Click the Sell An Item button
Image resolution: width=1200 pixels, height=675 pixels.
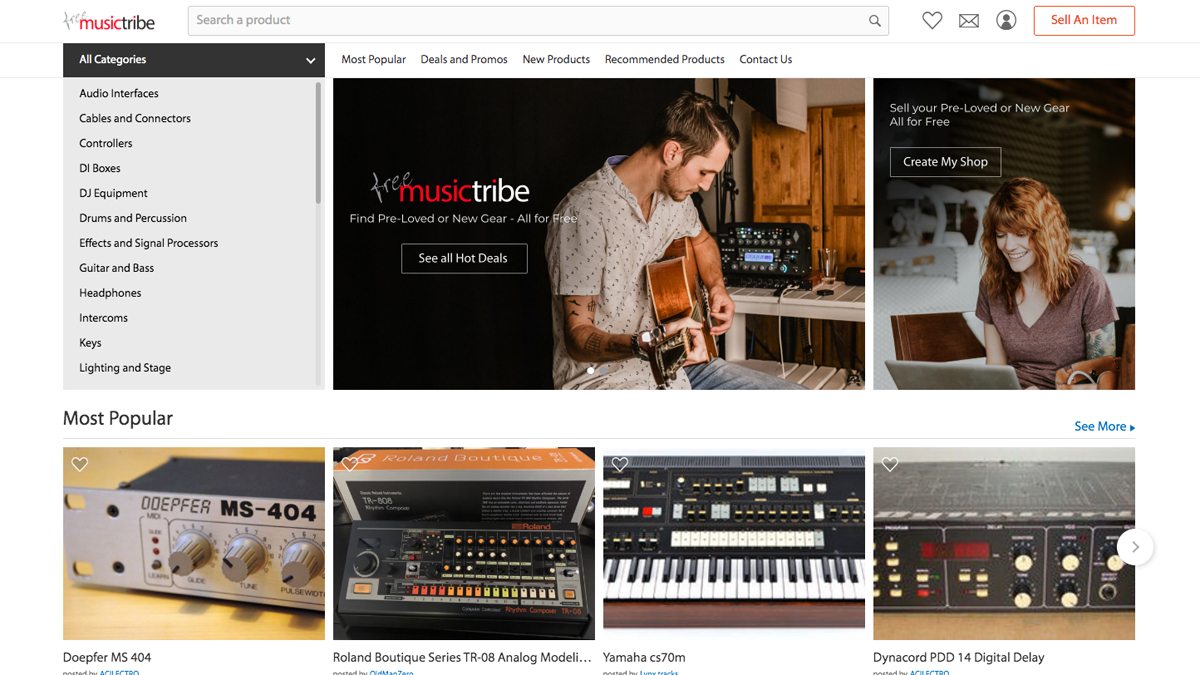point(1084,20)
